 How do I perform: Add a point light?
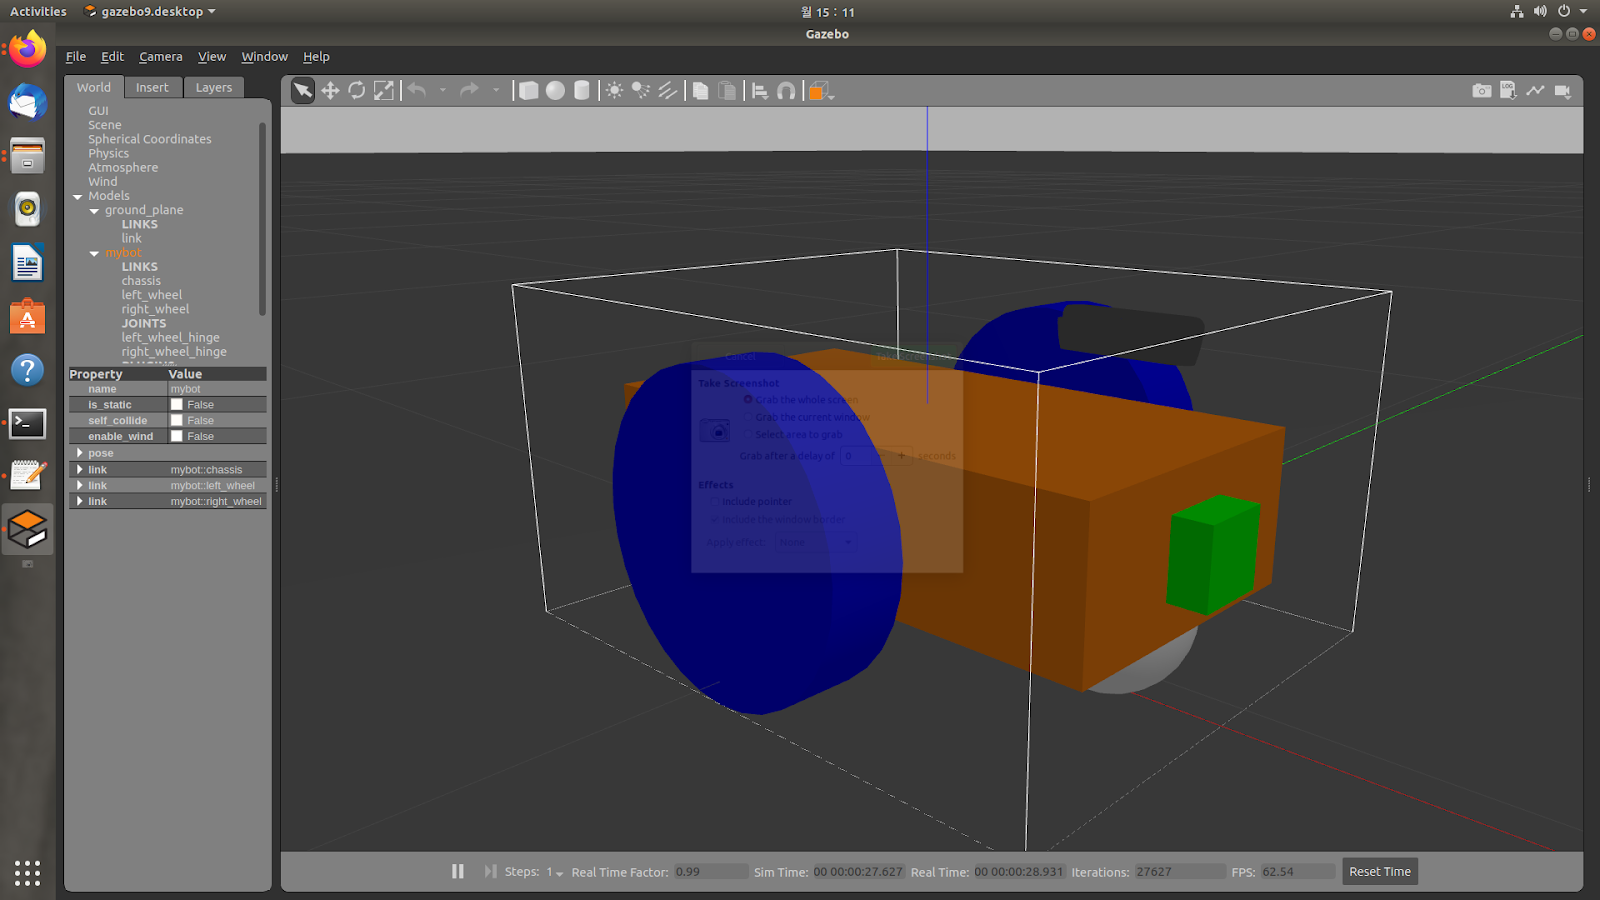click(614, 91)
